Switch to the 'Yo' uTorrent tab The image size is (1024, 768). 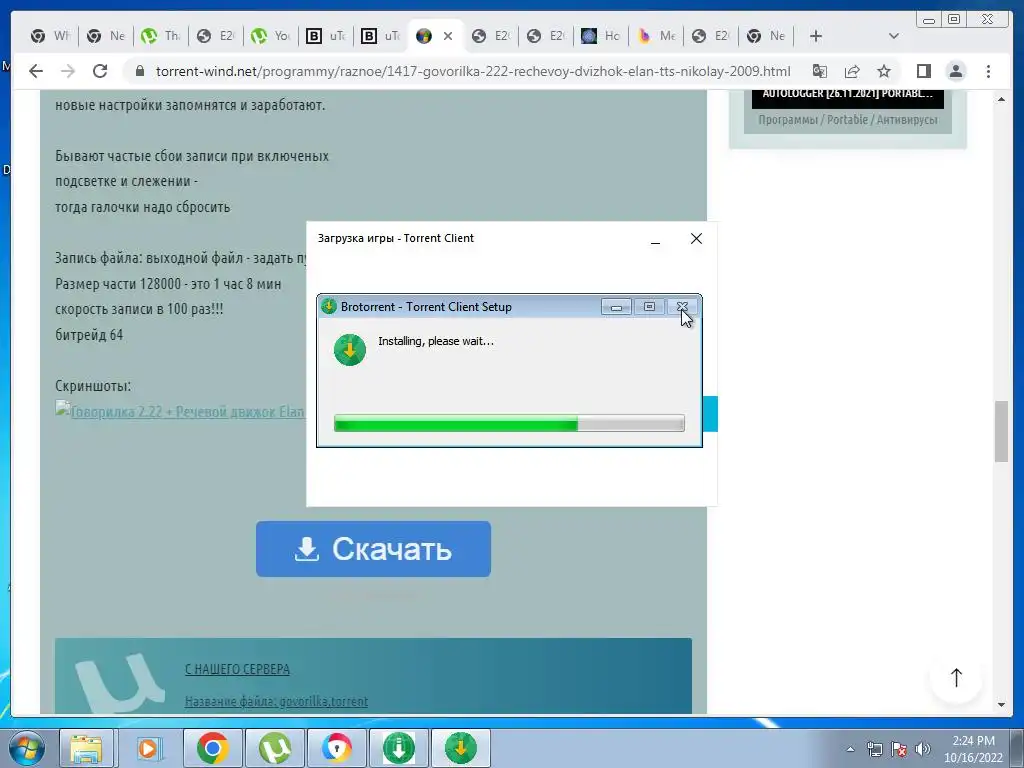270,36
